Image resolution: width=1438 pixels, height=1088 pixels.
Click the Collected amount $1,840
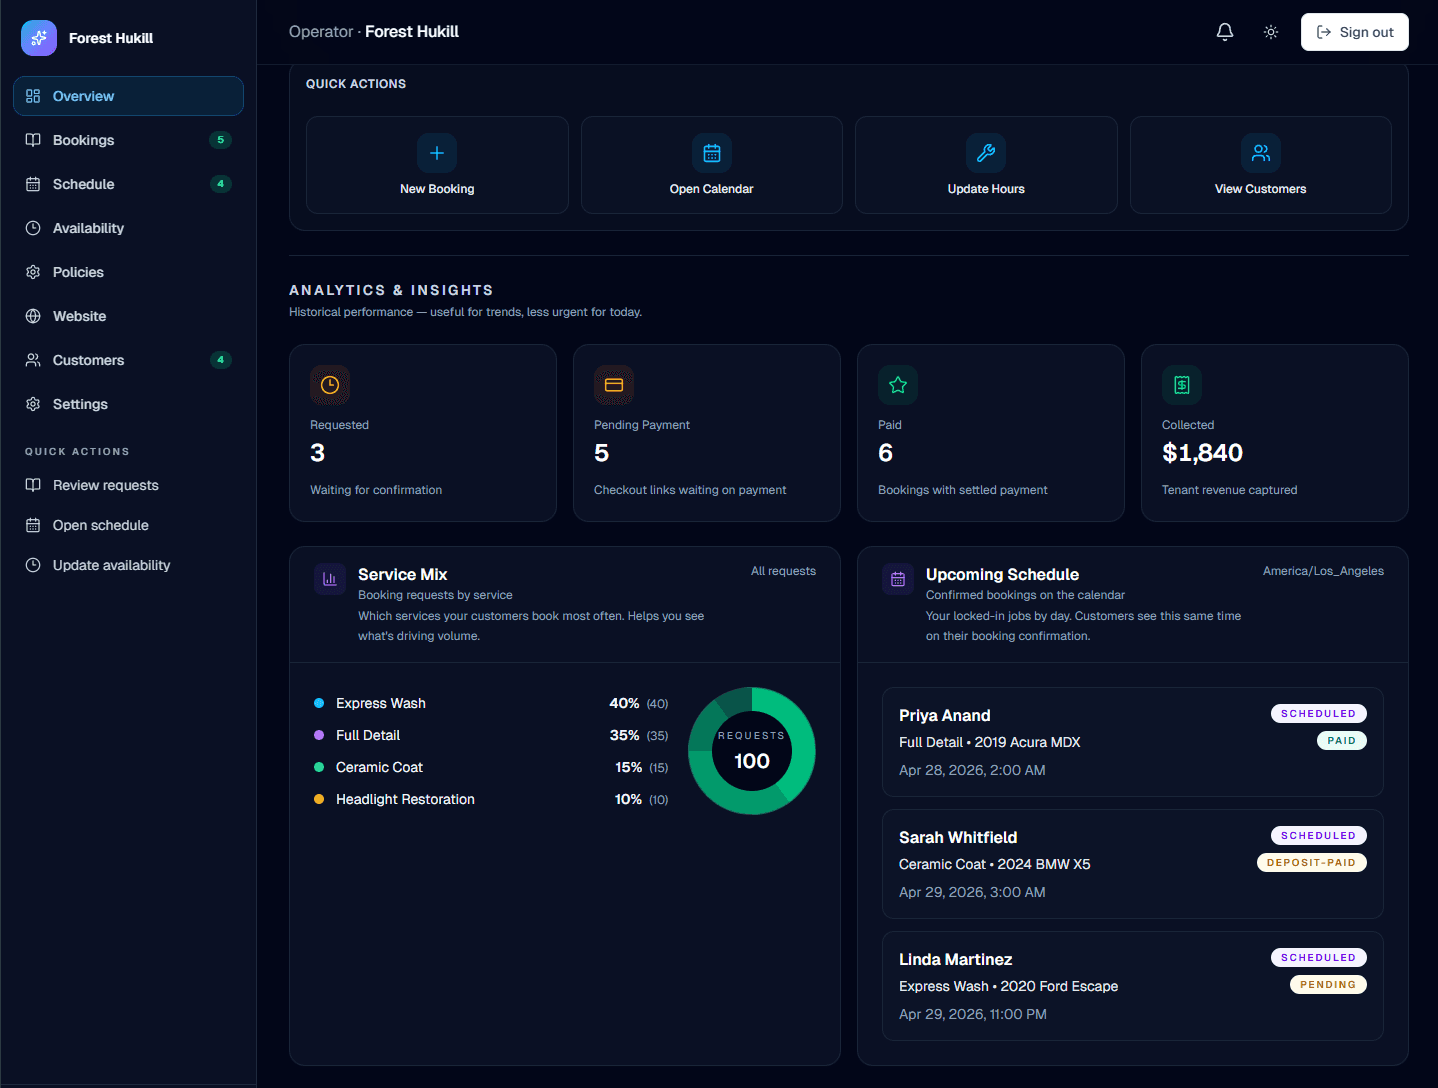click(1202, 453)
